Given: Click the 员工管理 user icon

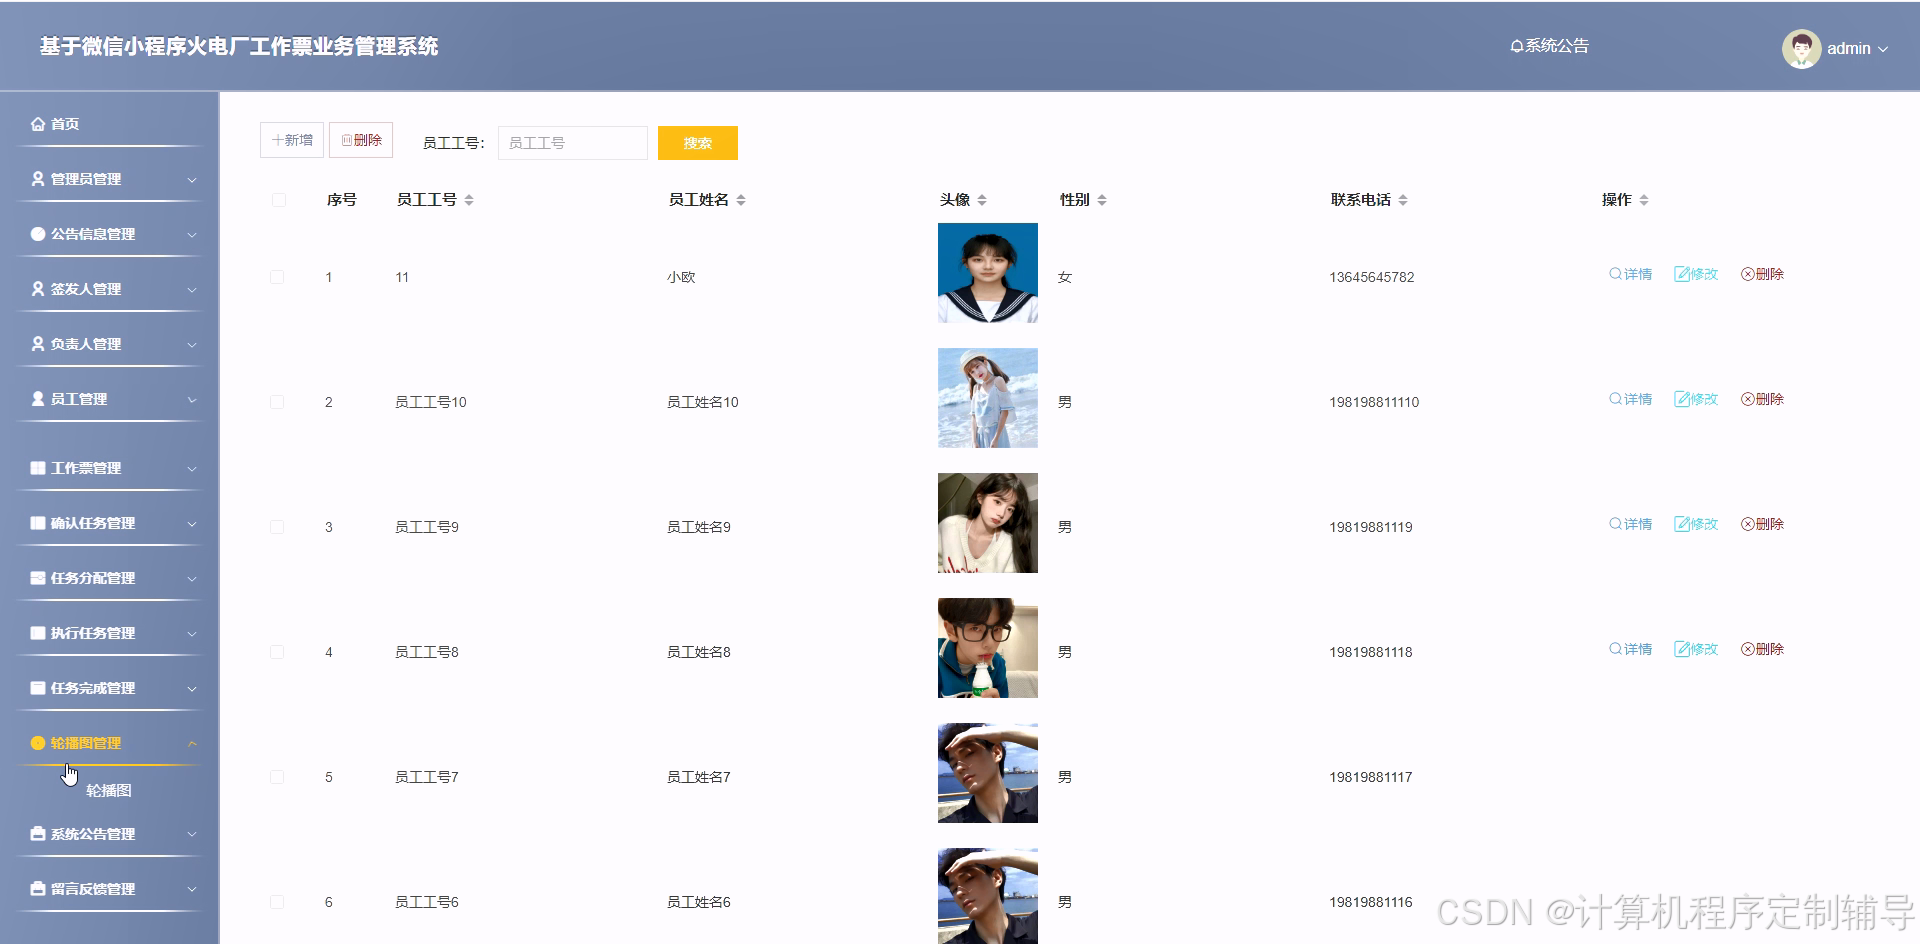Looking at the screenshot, I should pos(38,399).
